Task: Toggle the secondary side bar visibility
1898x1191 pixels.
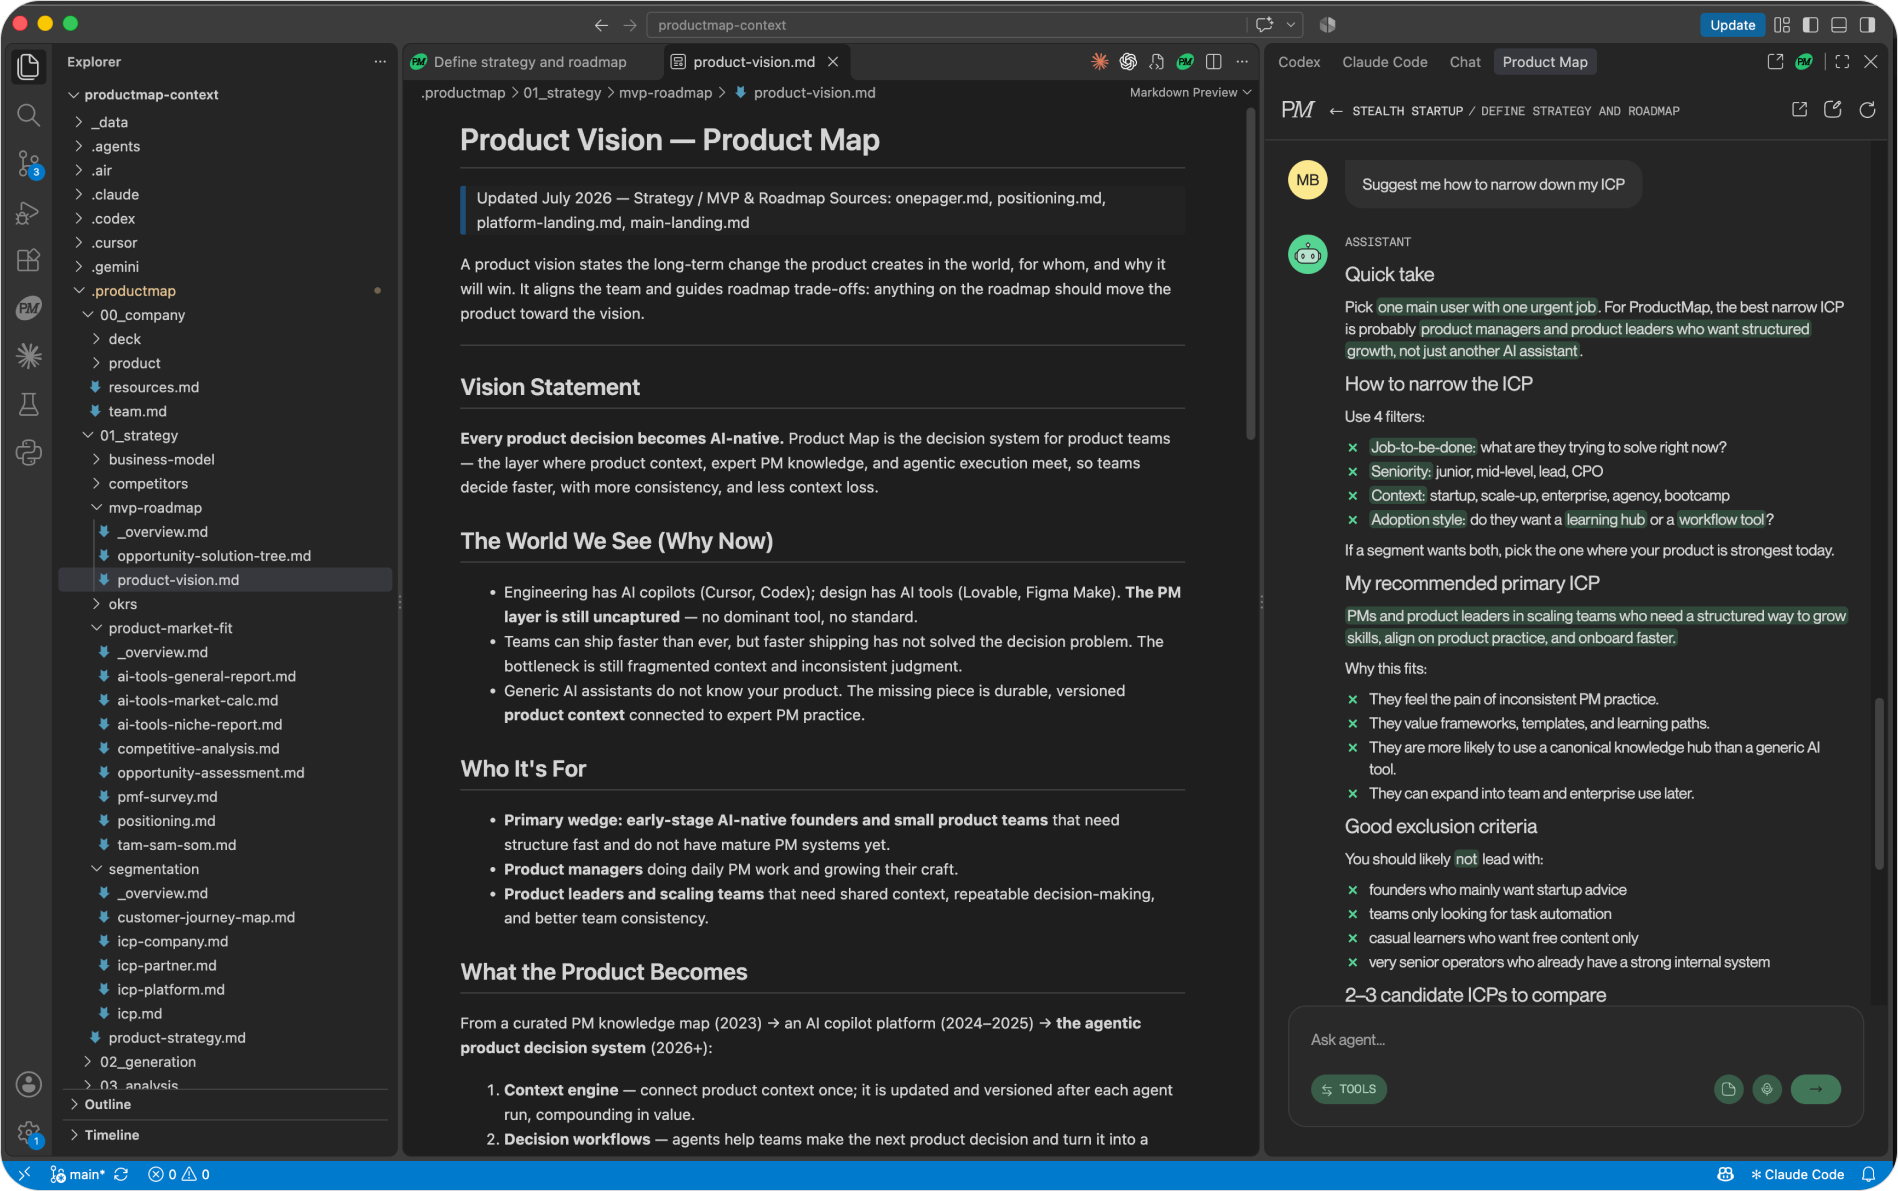Action: [1867, 25]
